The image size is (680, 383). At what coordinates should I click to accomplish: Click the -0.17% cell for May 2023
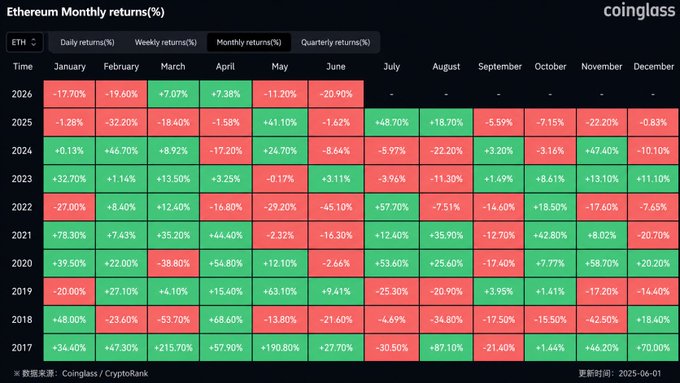pos(280,179)
